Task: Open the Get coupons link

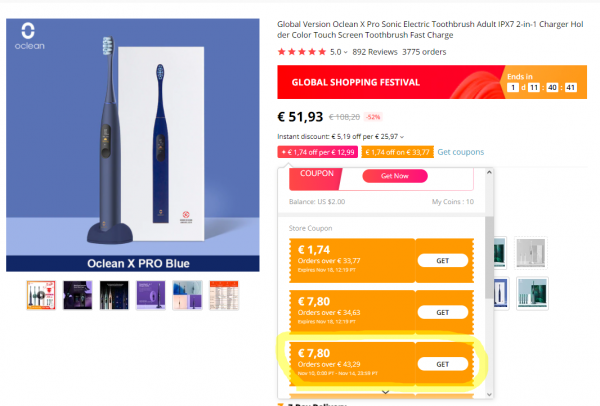Action: [x=460, y=152]
